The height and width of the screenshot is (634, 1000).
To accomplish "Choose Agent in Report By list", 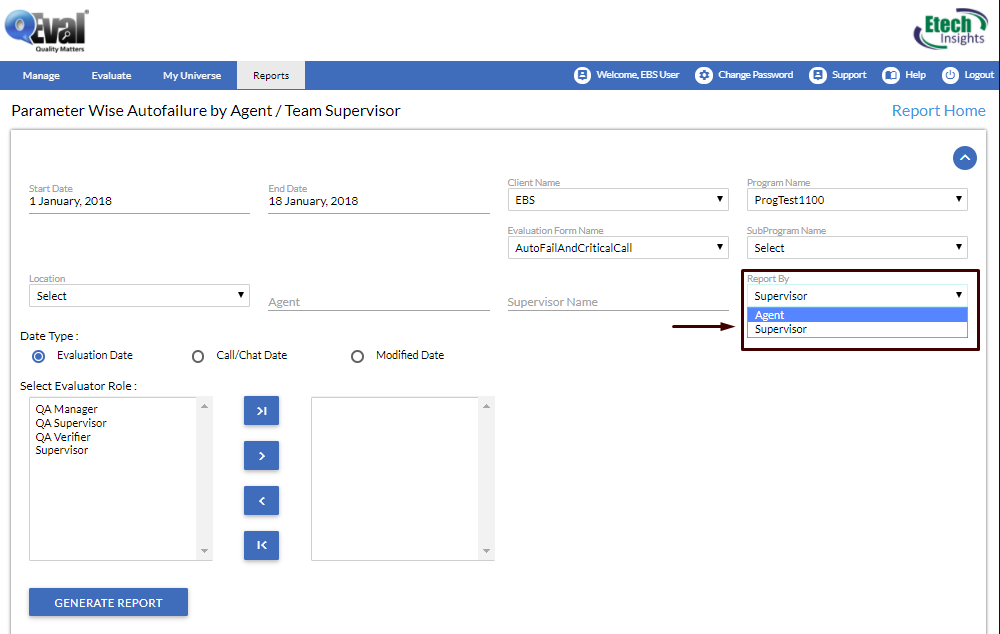I will pyautogui.click(x=857, y=315).
